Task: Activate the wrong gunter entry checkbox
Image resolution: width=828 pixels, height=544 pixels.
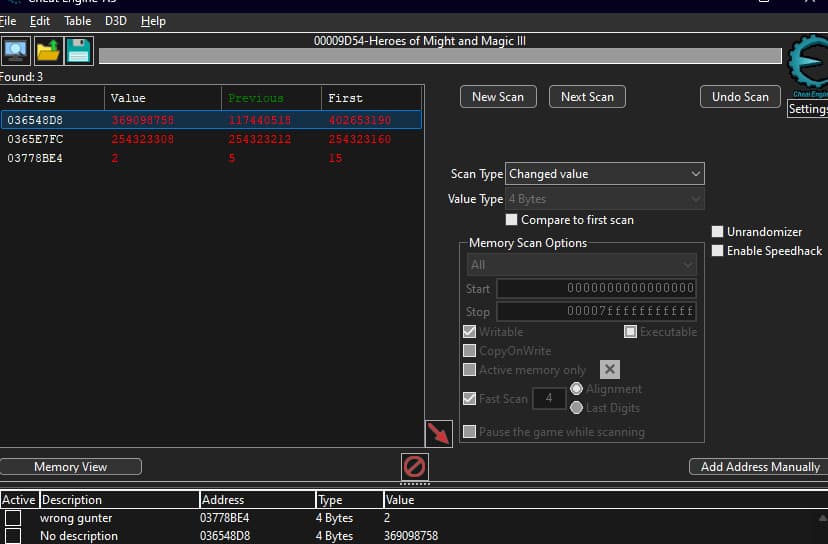Action: (13, 518)
